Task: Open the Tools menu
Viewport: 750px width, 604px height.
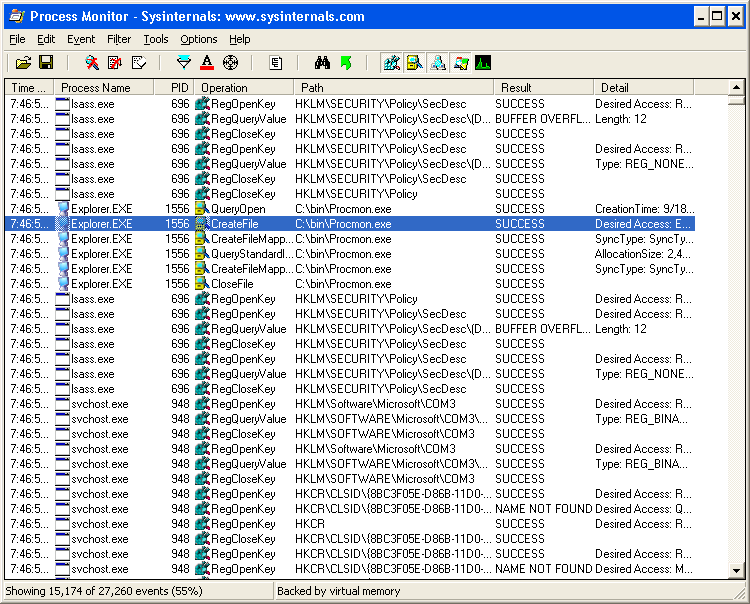Action: (x=156, y=39)
